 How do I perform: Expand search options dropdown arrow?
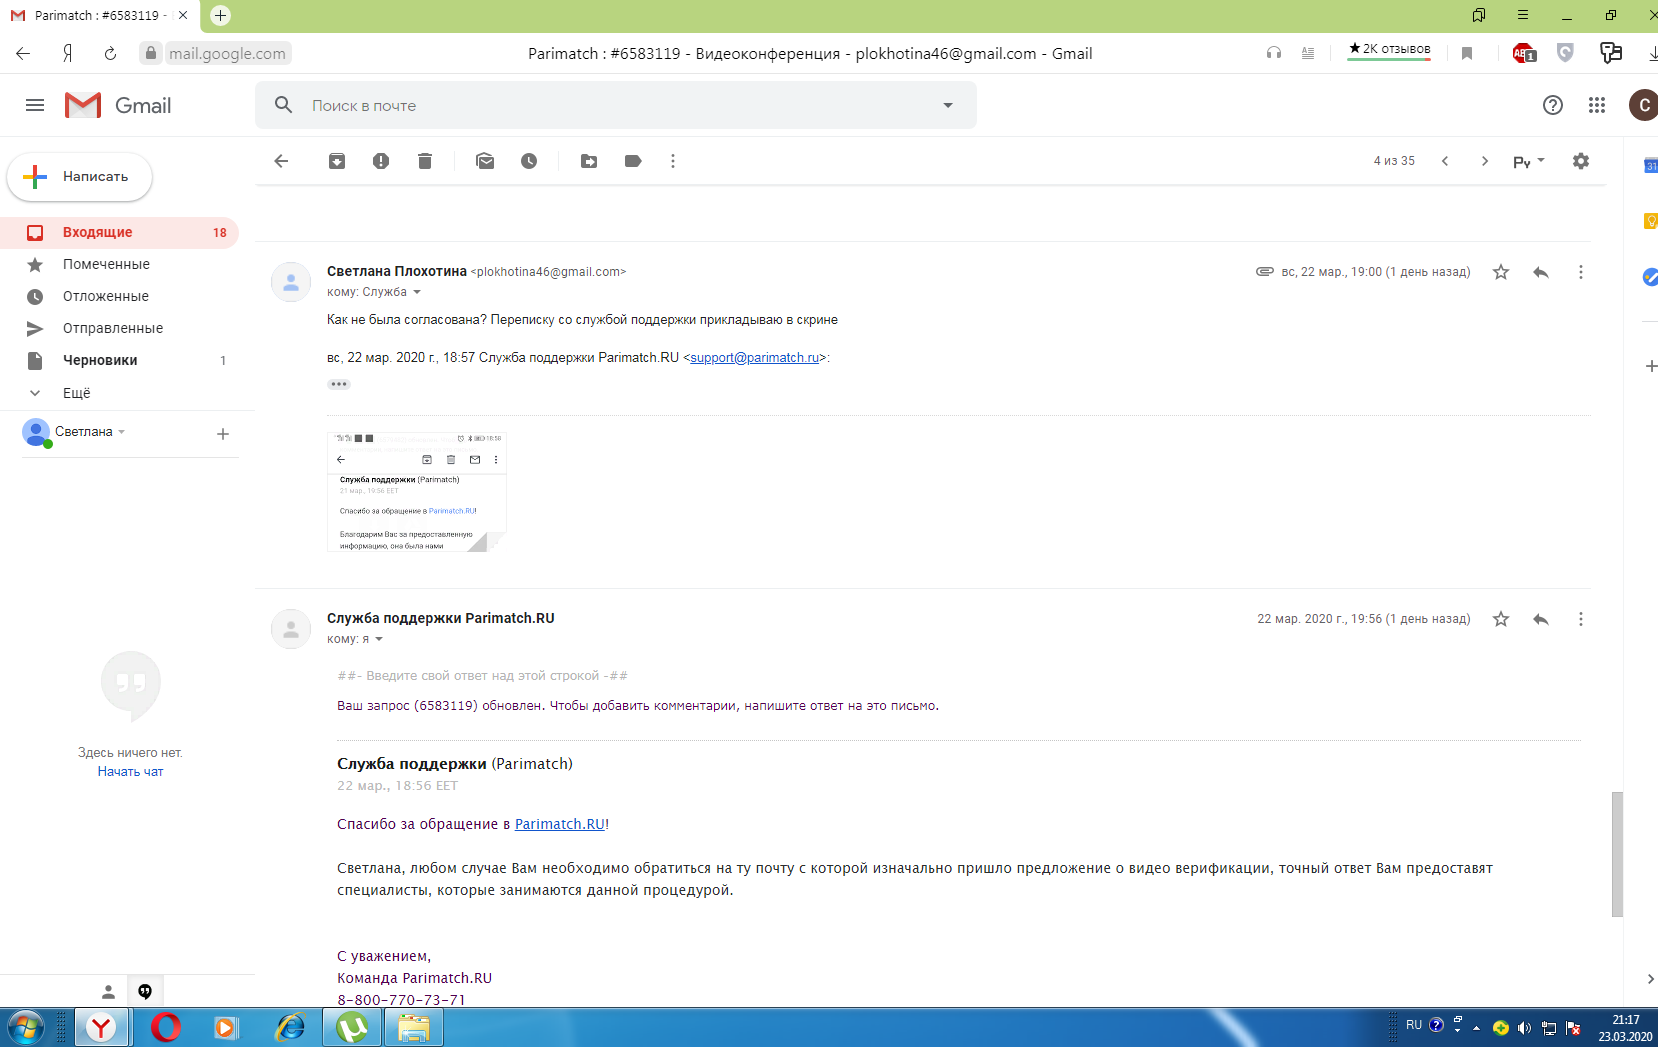[947, 105]
